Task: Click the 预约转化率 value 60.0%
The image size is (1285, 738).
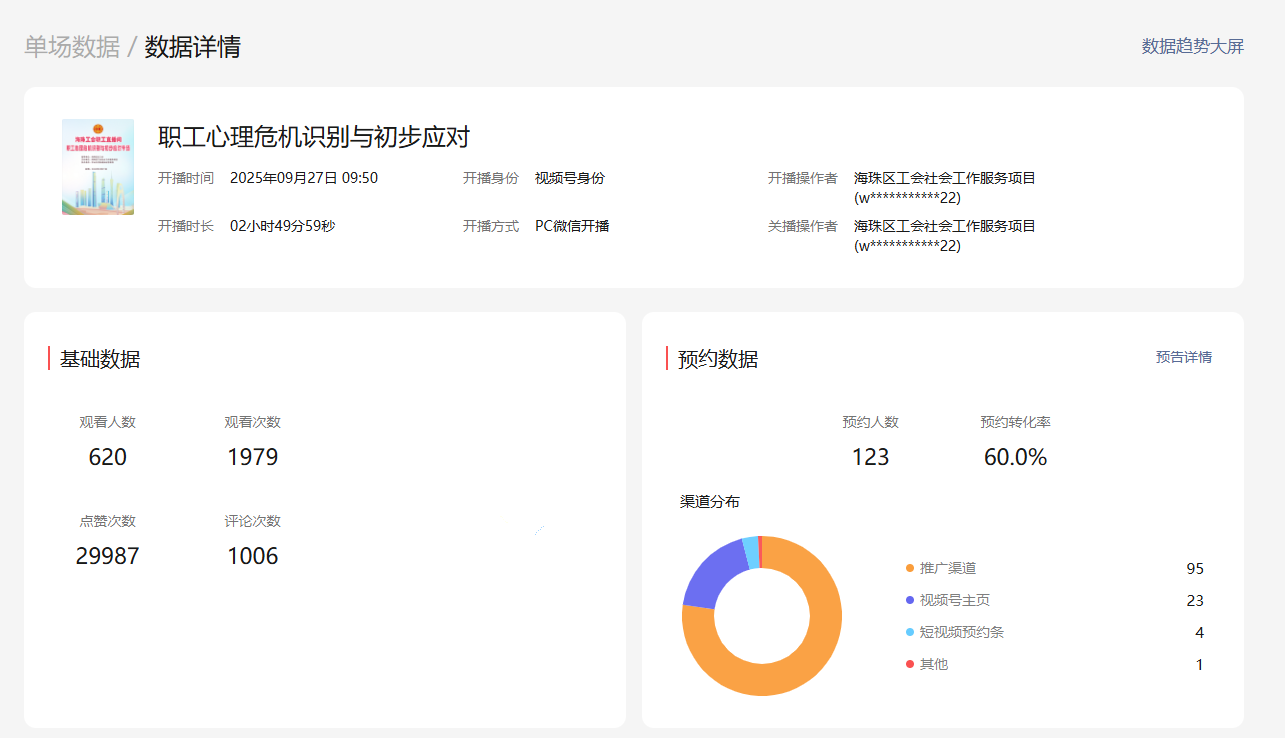Action: tap(1015, 457)
